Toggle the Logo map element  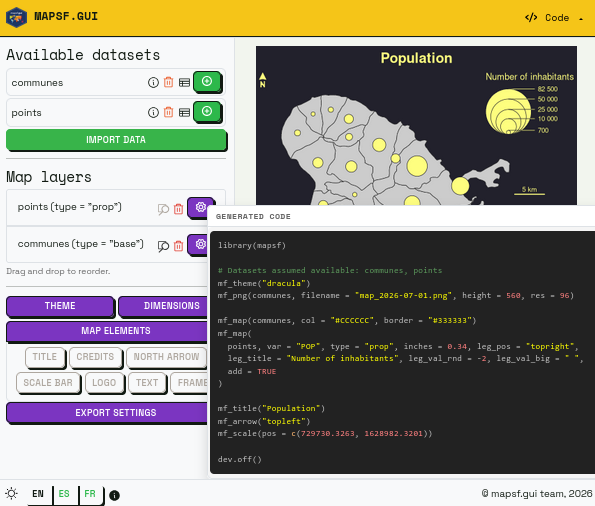(104, 383)
